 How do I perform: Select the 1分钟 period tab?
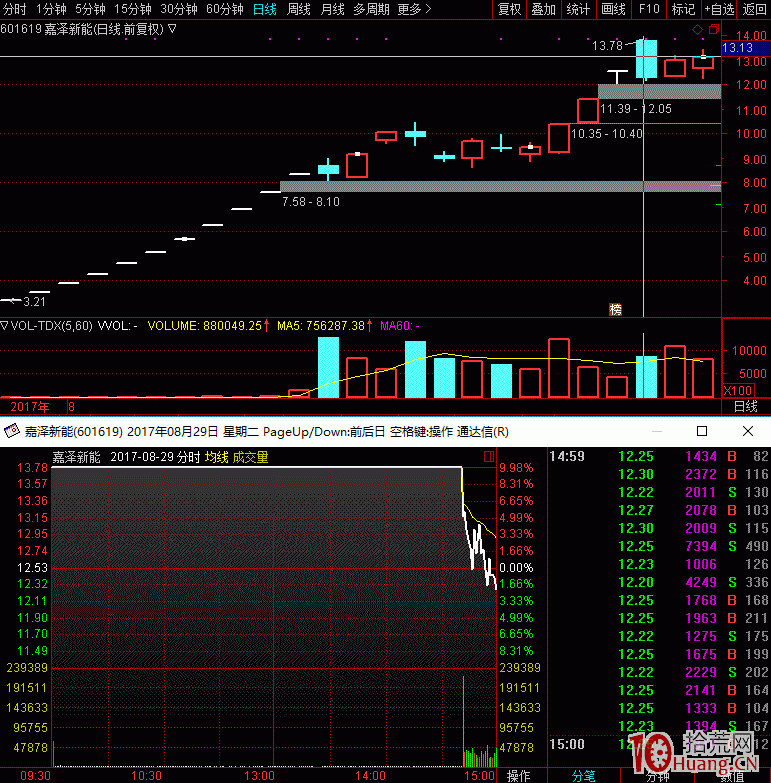tap(51, 9)
